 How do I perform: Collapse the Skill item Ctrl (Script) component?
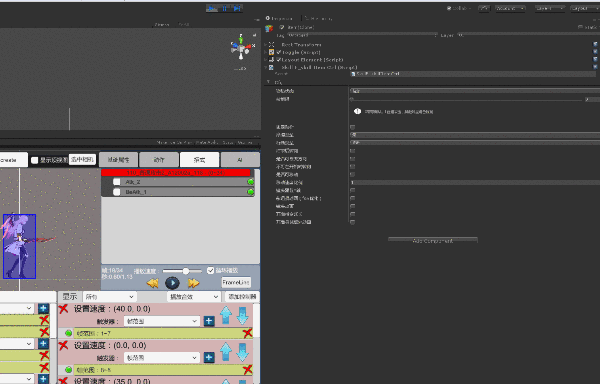click(x=266, y=67)
